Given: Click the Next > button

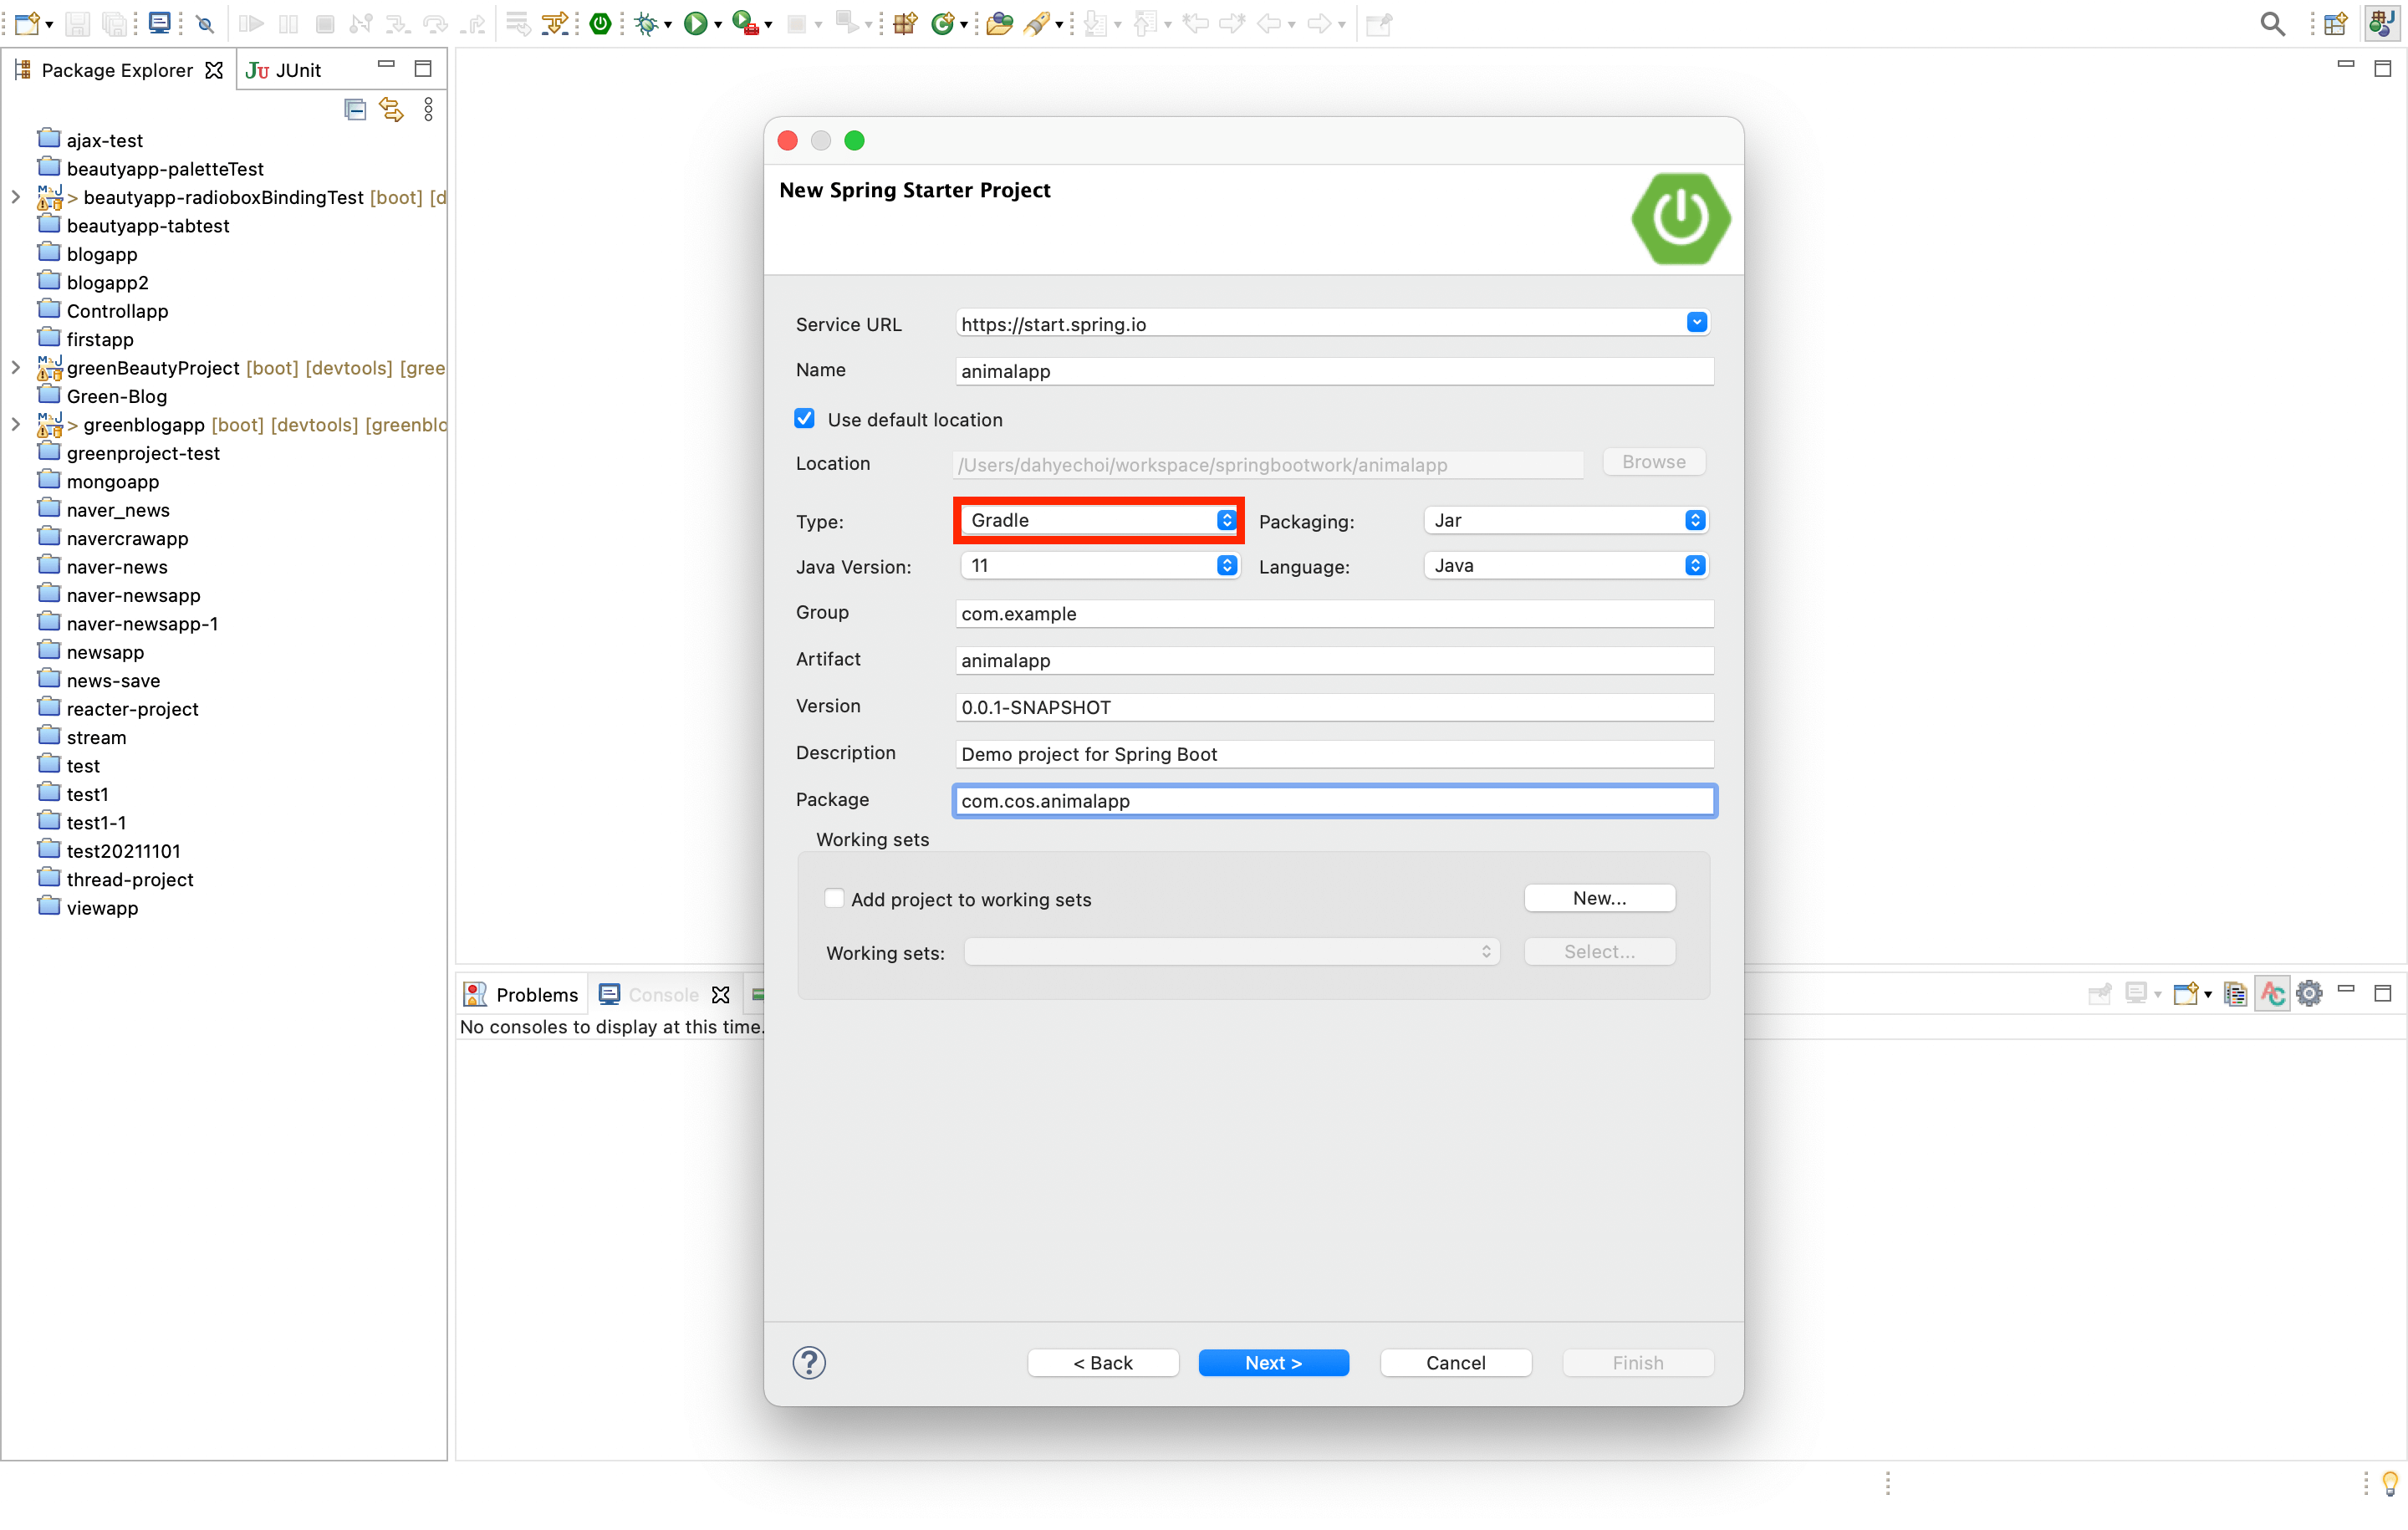Looking at the screenshot, I should tap(1273, 1362).
